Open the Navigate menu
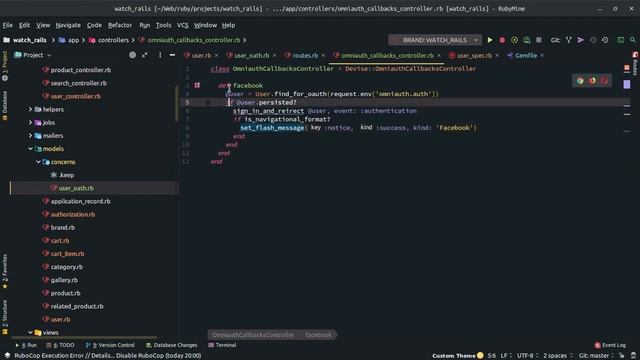Viewport: 640px width, 360px height. click(x=68, y=25)
